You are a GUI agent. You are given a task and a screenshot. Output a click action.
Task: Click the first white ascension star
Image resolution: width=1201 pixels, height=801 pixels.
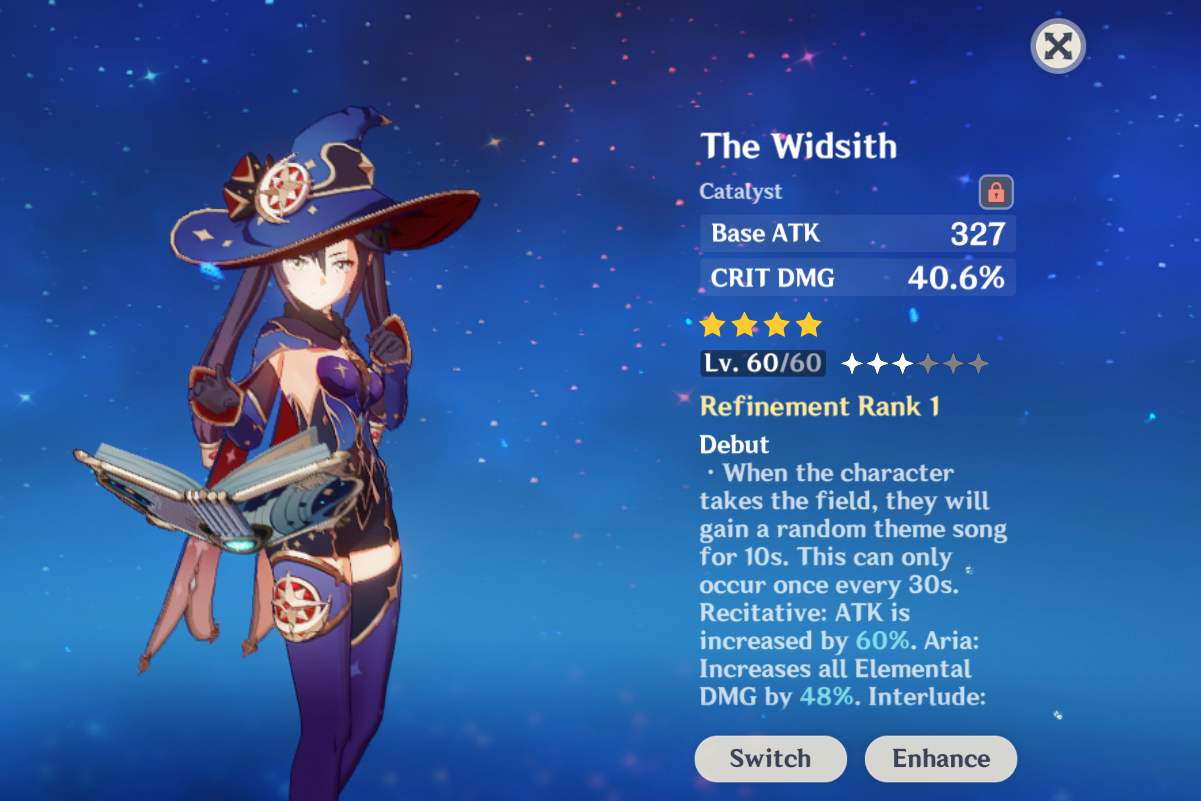(x=853, y=363)
